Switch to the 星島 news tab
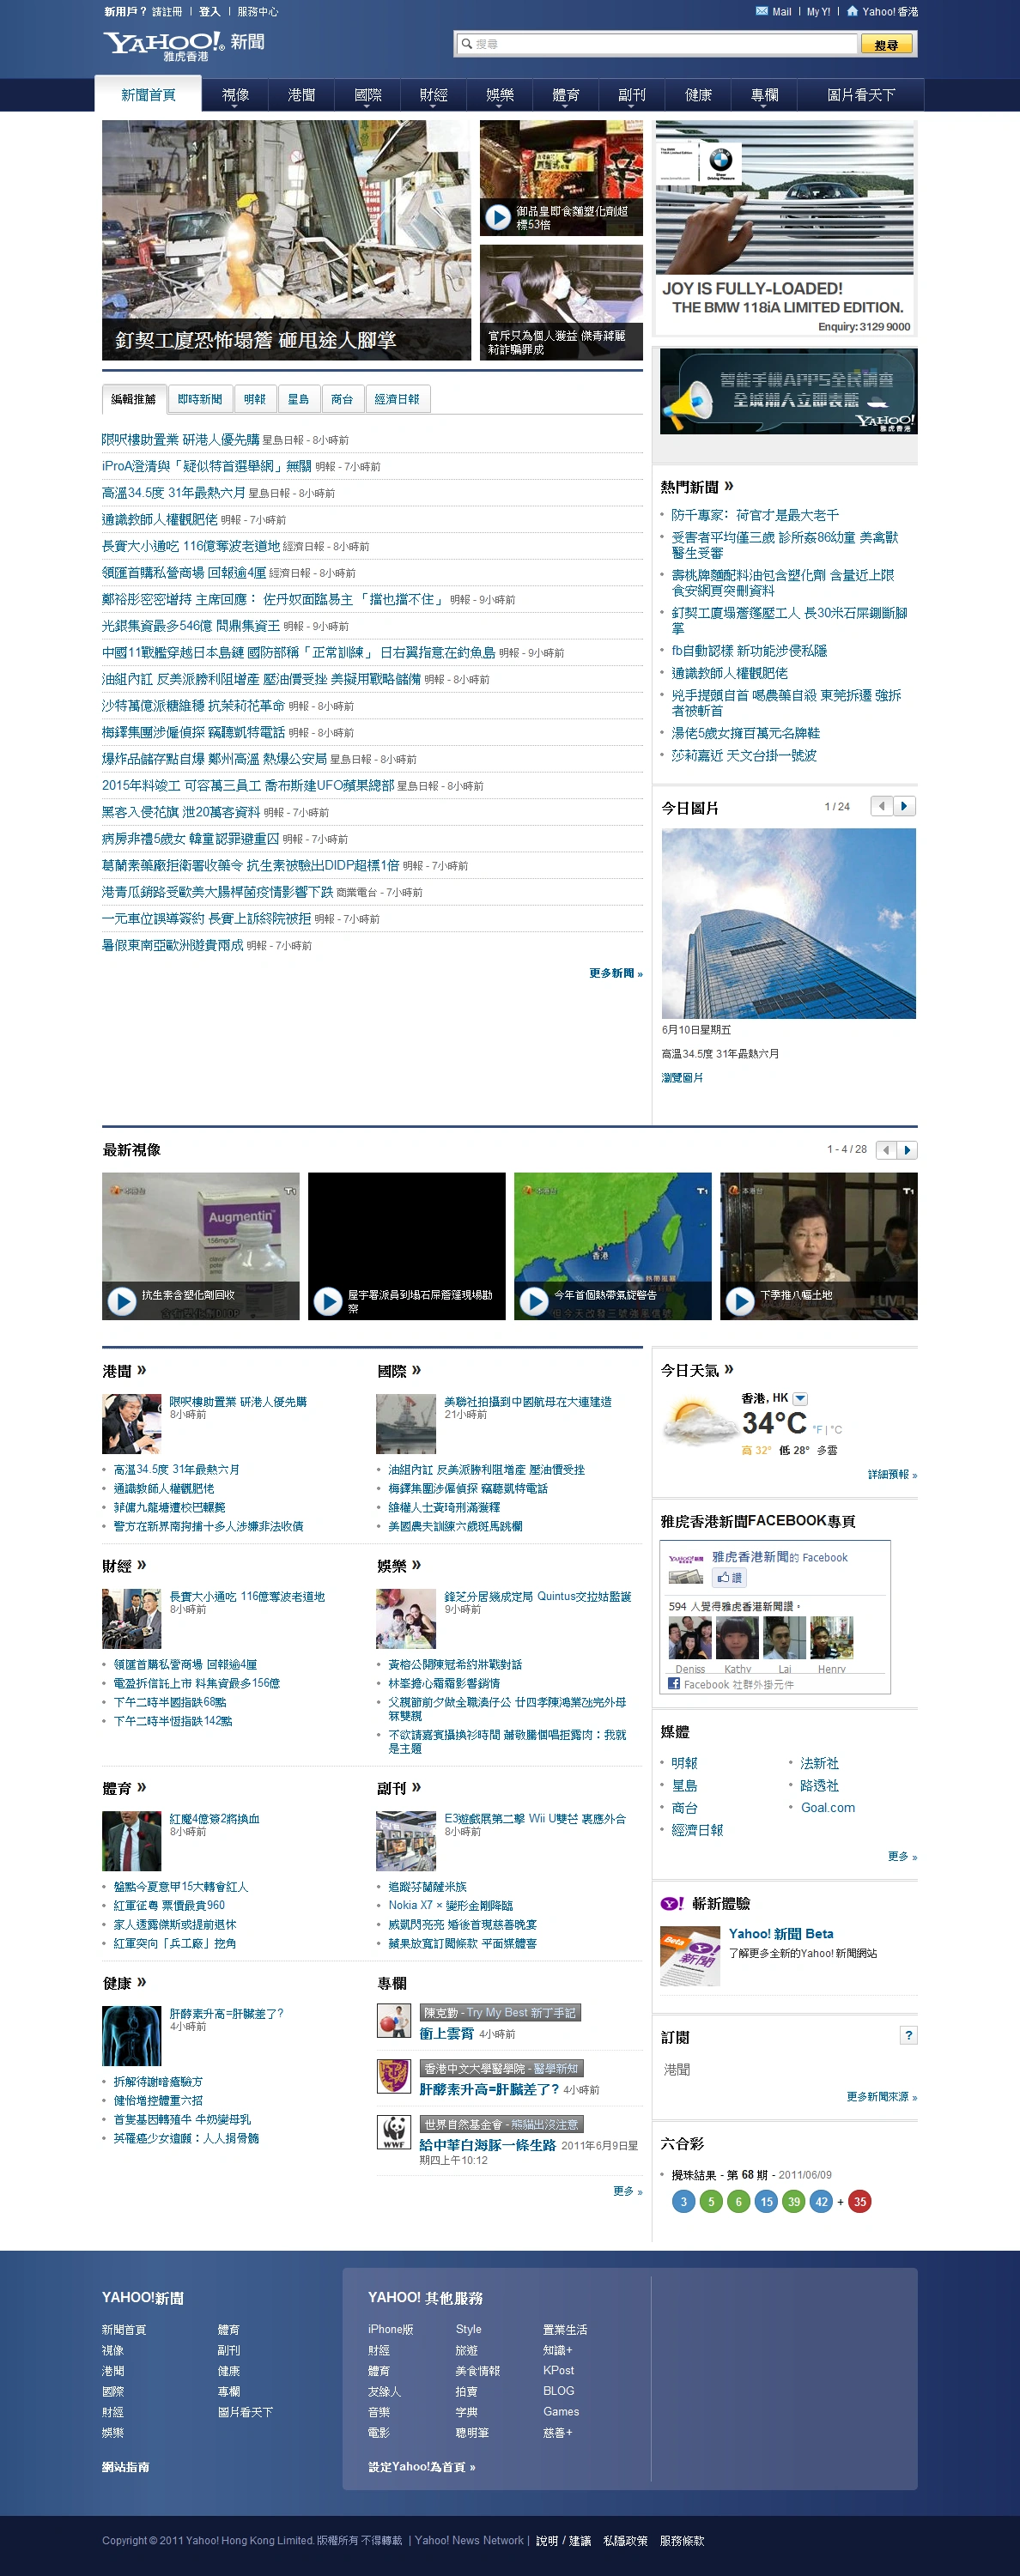Viewport: 1020px width, 2576px height. (x=298, y=399)
